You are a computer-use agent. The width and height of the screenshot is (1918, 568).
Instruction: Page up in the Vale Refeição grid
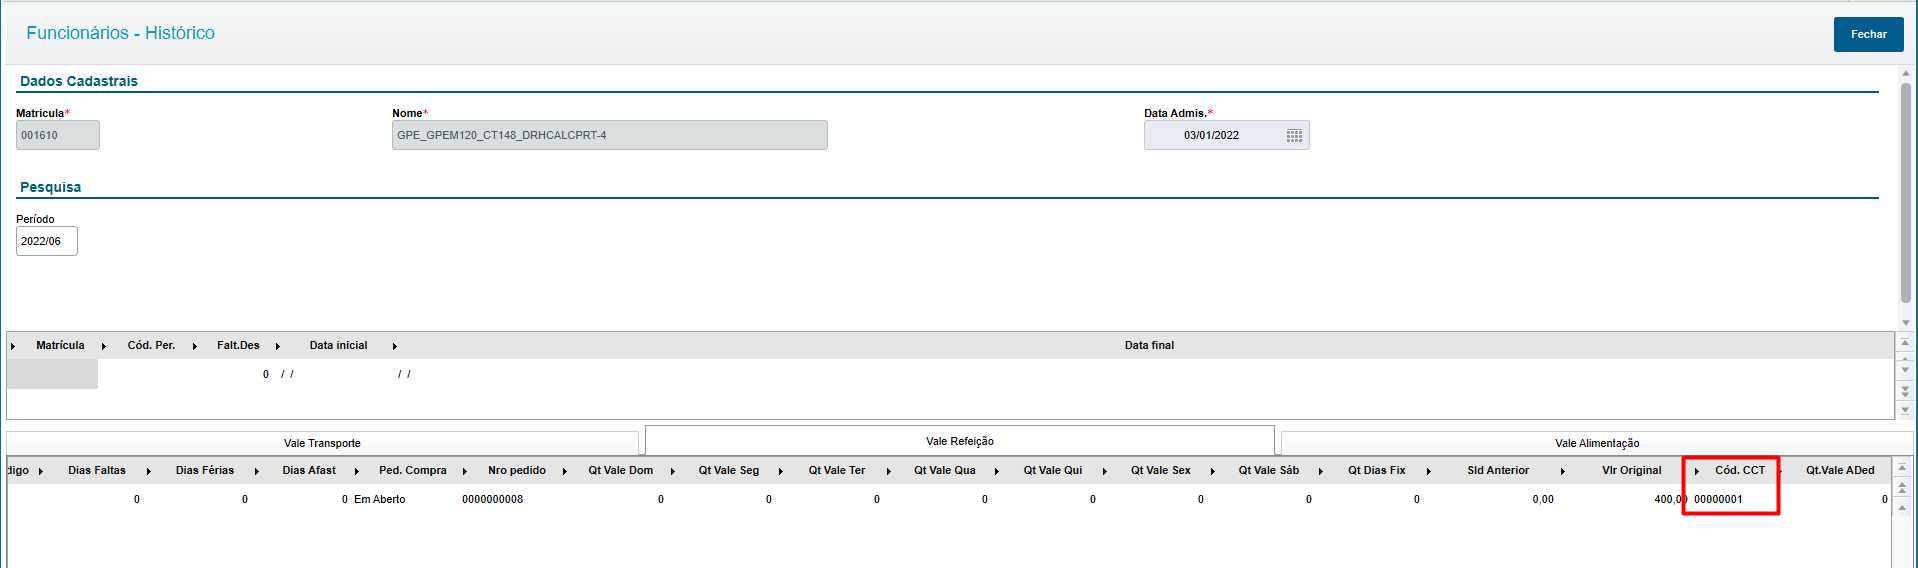click(1903, 487)
